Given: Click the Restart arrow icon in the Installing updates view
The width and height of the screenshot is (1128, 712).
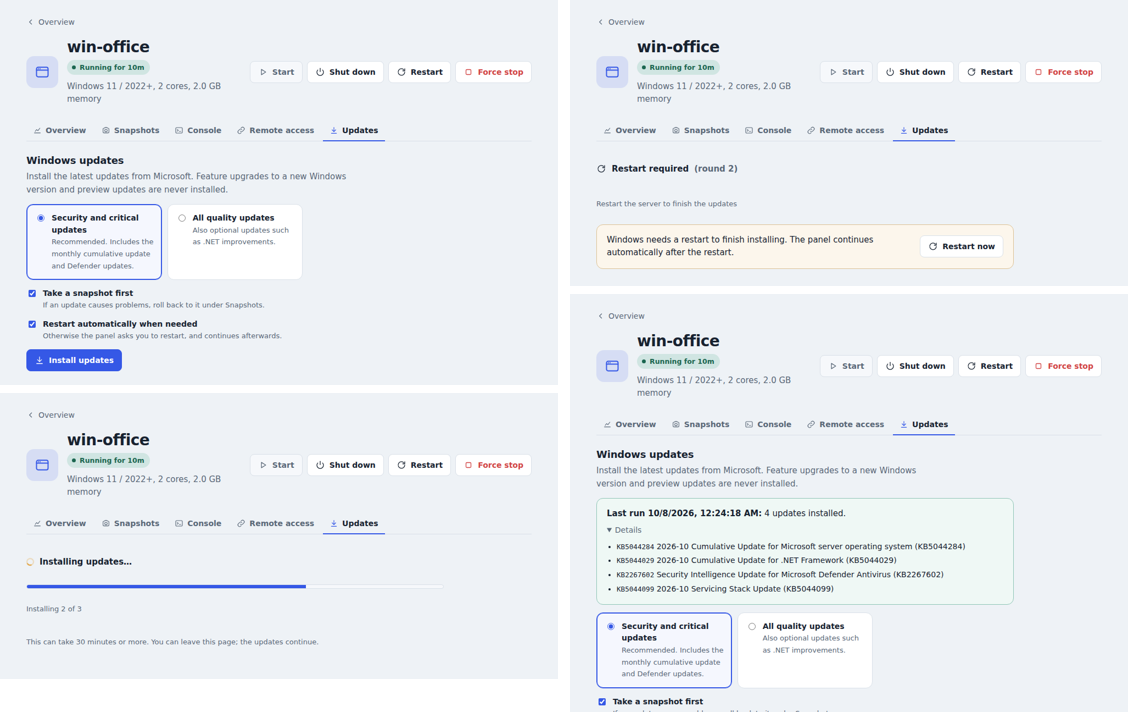Looking at the screenshot, I should pyautogui.click(x=401, y=465).
